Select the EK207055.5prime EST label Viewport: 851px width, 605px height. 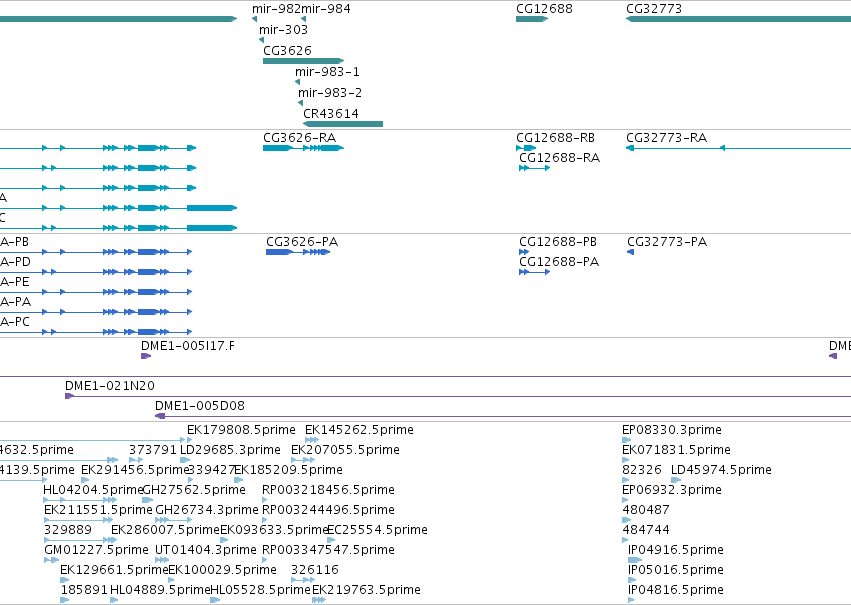(x=345, y=450)
